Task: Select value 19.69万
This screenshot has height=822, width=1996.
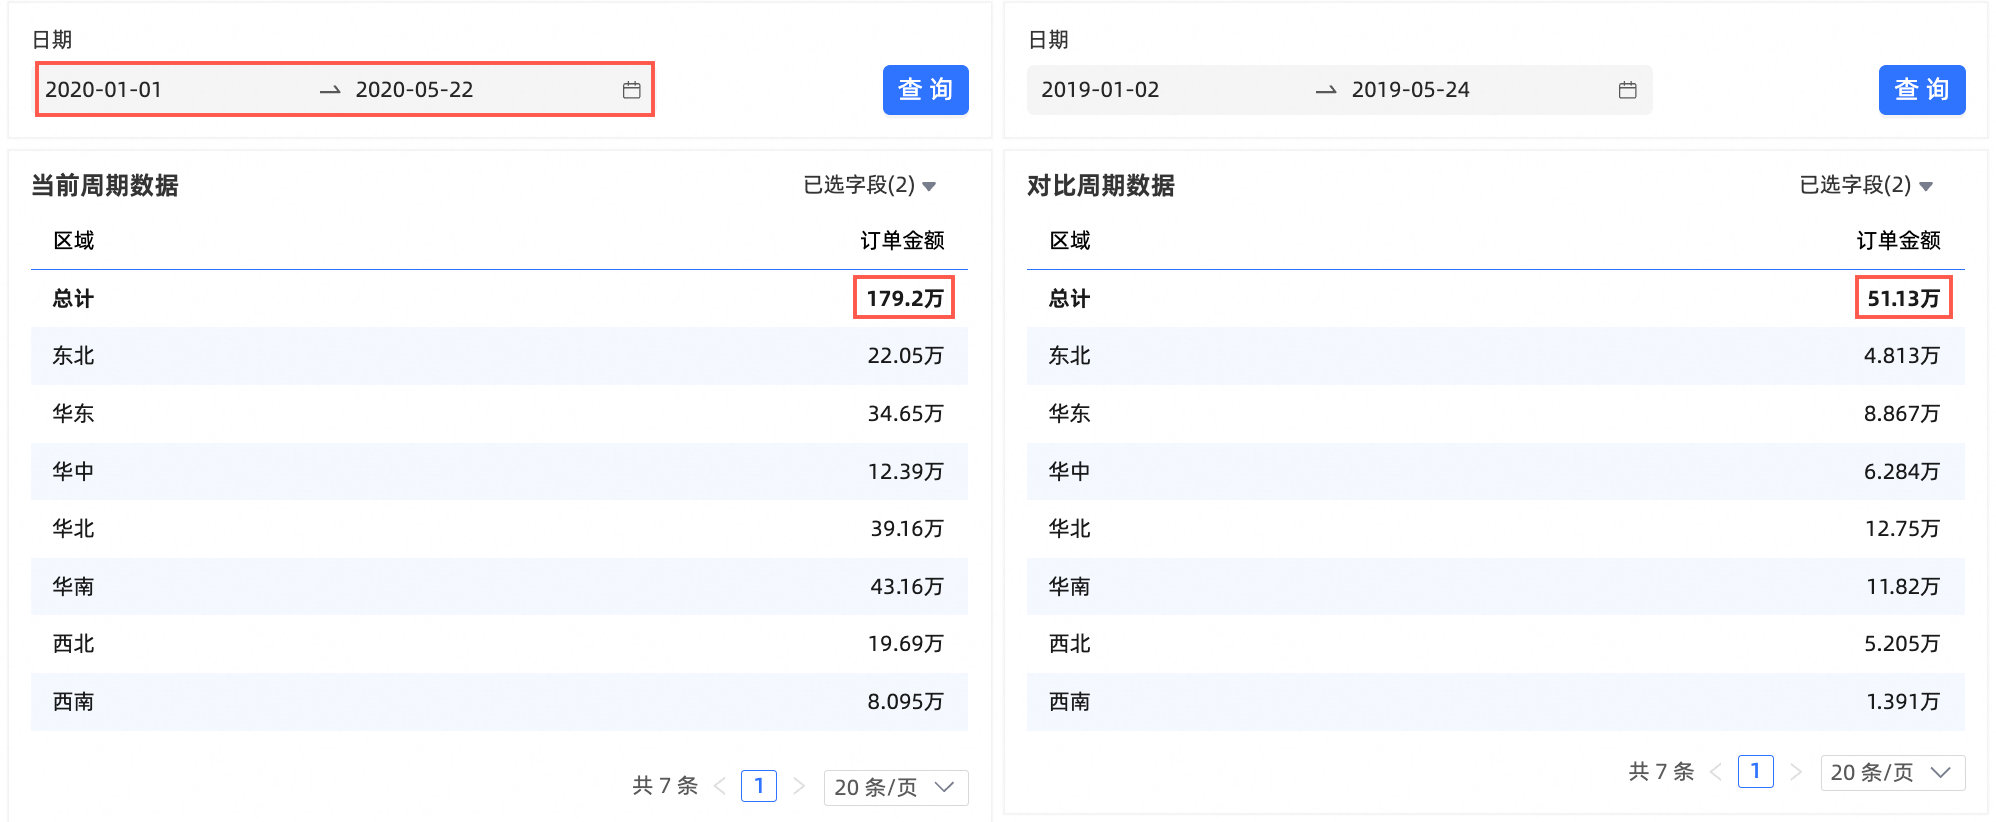Action: [x=905, y=644]
